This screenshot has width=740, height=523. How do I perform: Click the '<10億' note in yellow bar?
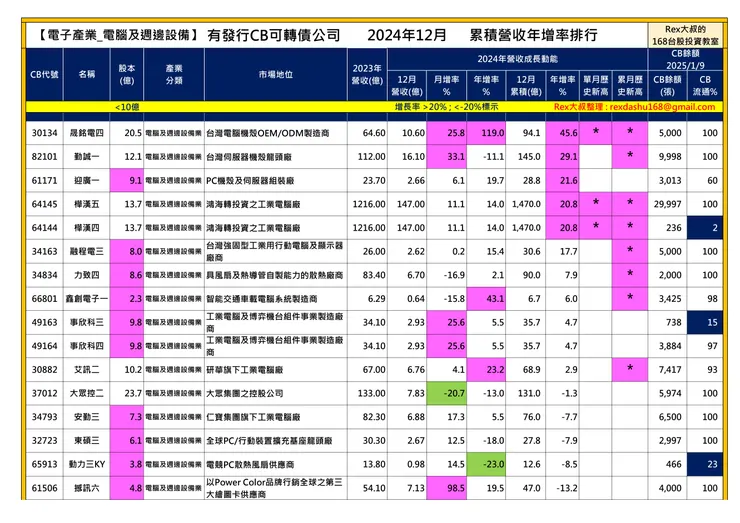[x=127, y=107]
